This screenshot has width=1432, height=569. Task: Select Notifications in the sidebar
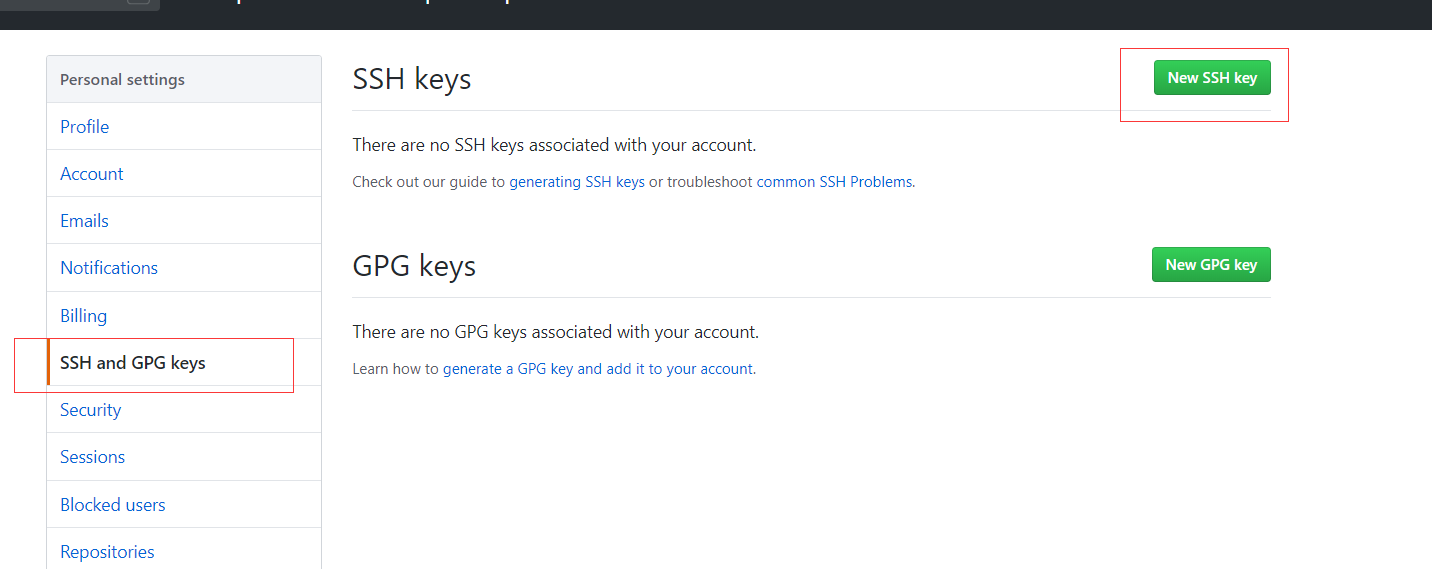coord(109,268)
